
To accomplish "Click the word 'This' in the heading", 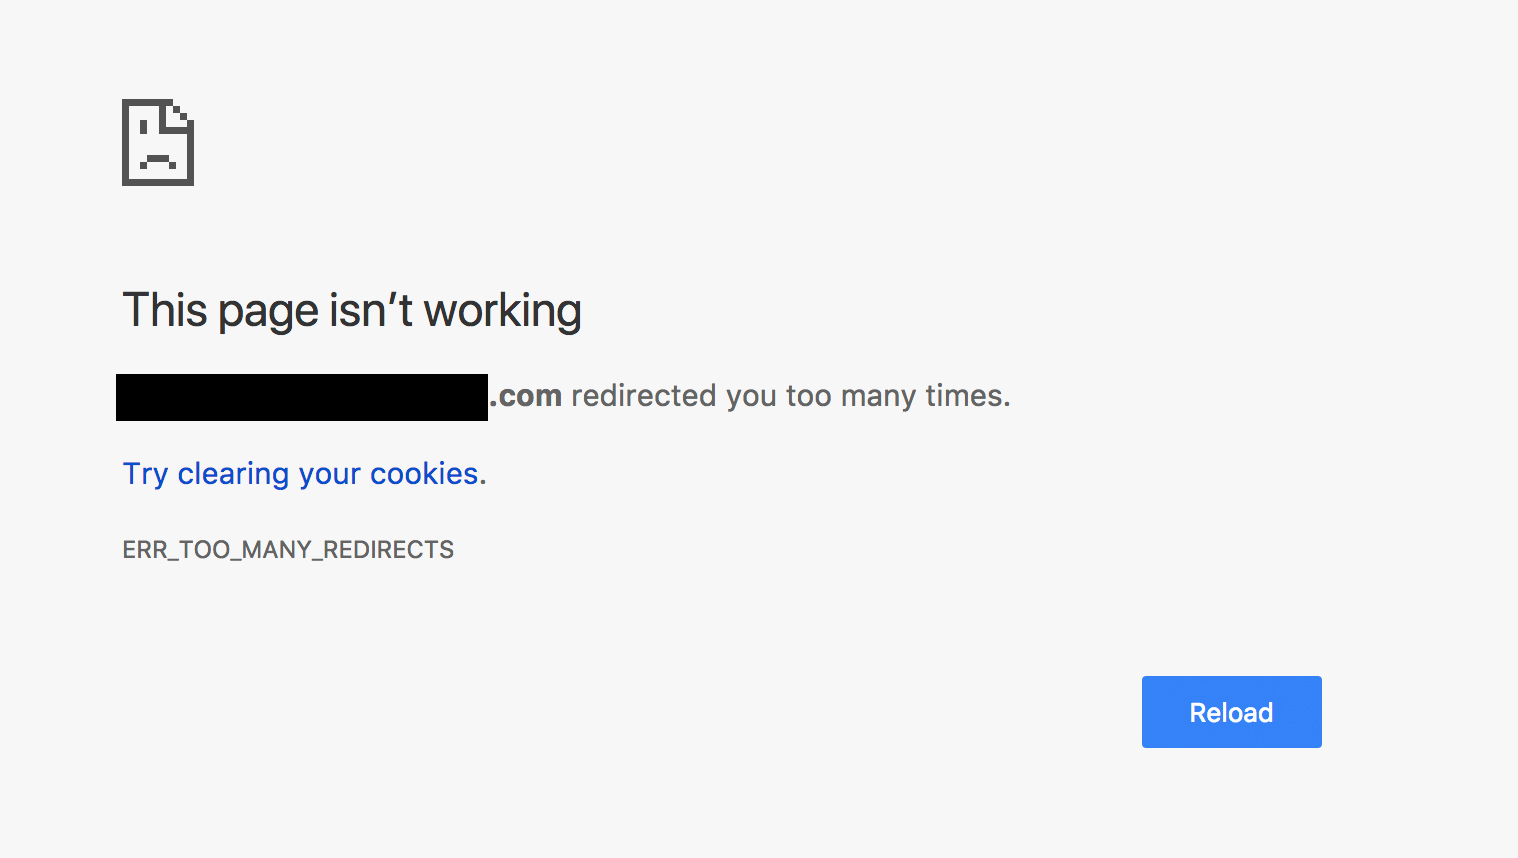I will click(164, 311).
